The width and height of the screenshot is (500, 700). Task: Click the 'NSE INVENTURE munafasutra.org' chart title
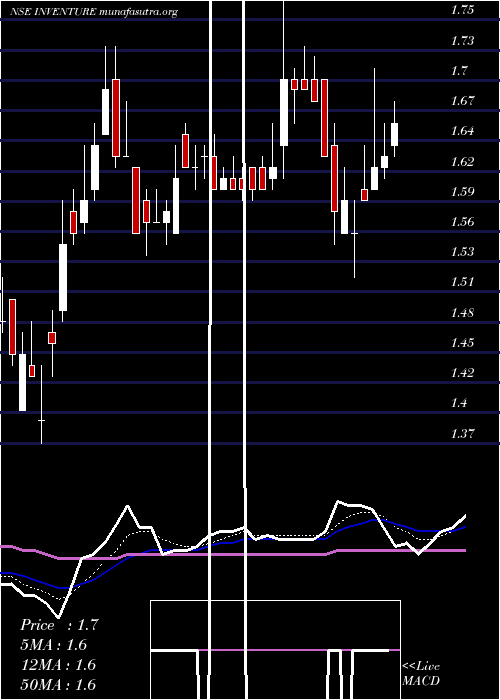(94, 12)
